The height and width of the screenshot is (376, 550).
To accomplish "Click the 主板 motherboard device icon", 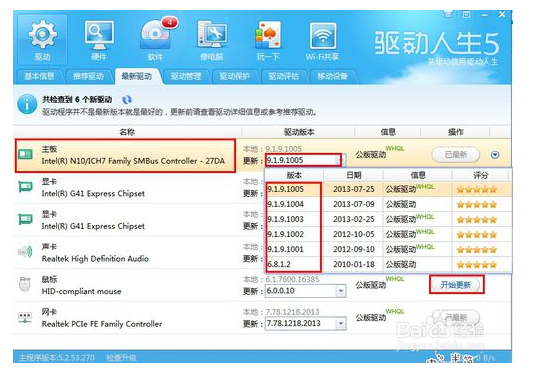I will [x=25, y=154].
